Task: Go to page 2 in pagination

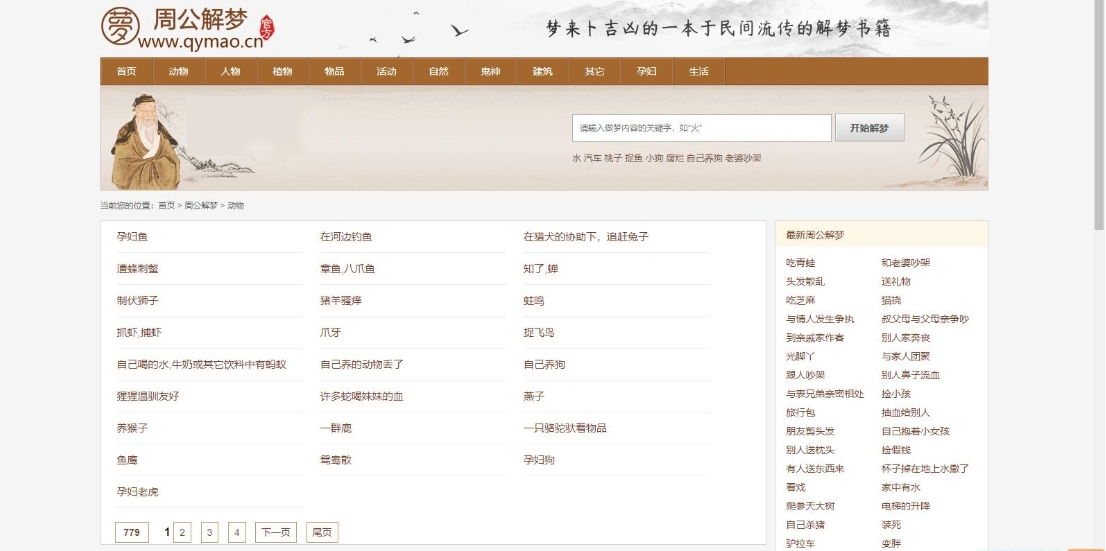Action: tap(182, 533)
